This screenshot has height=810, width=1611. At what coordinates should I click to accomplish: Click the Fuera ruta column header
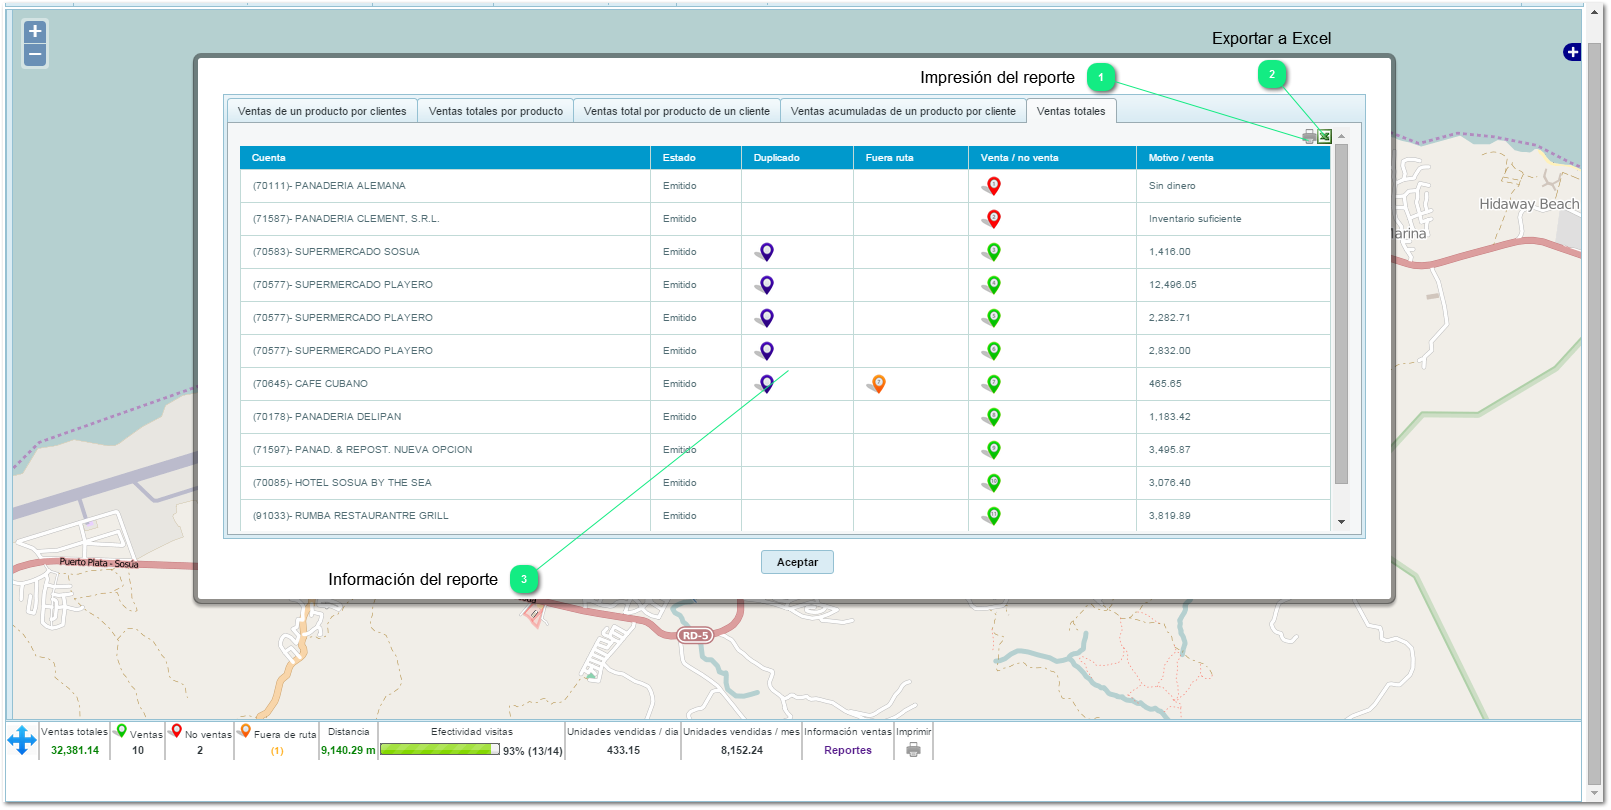tap(911, 158)
